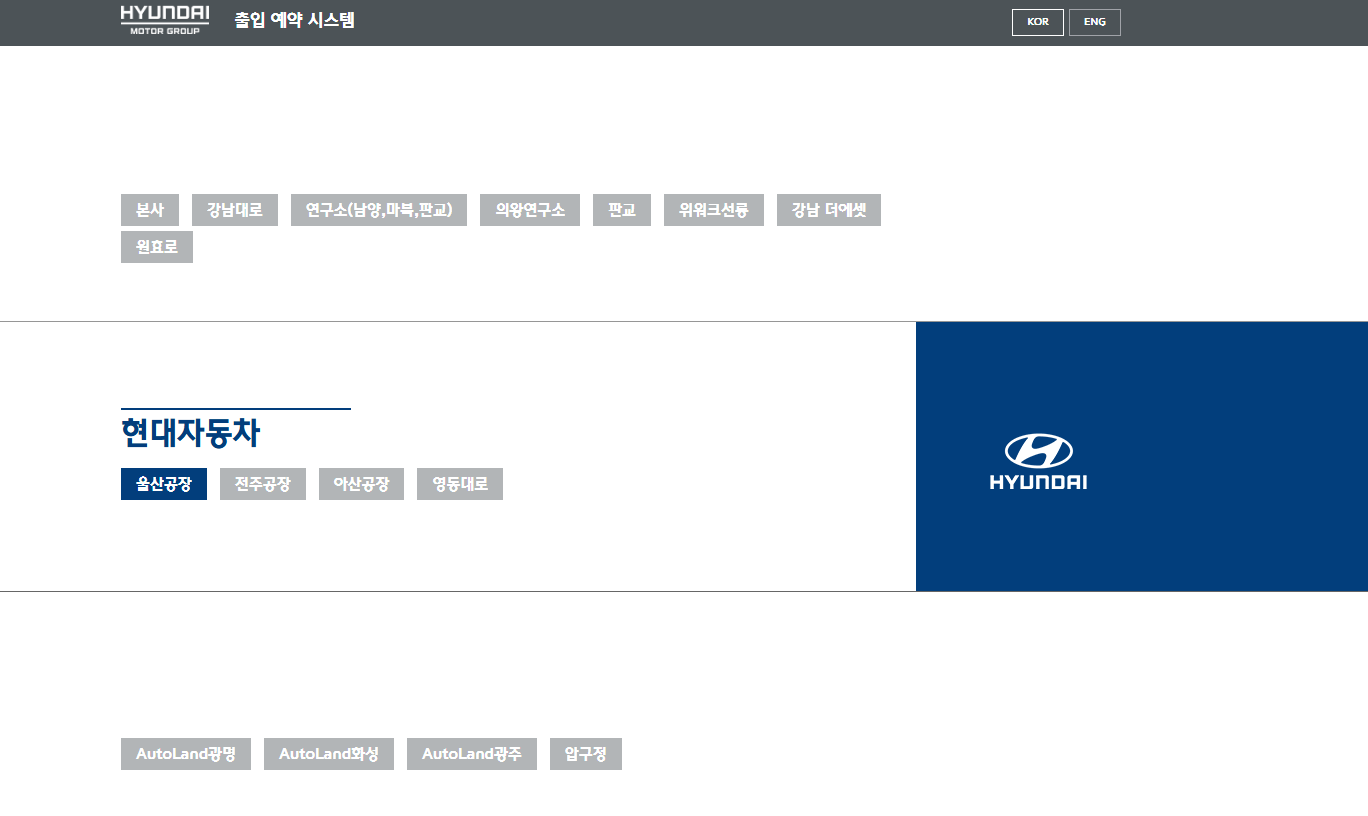Select AutoLand광주 button

[472, 754]
